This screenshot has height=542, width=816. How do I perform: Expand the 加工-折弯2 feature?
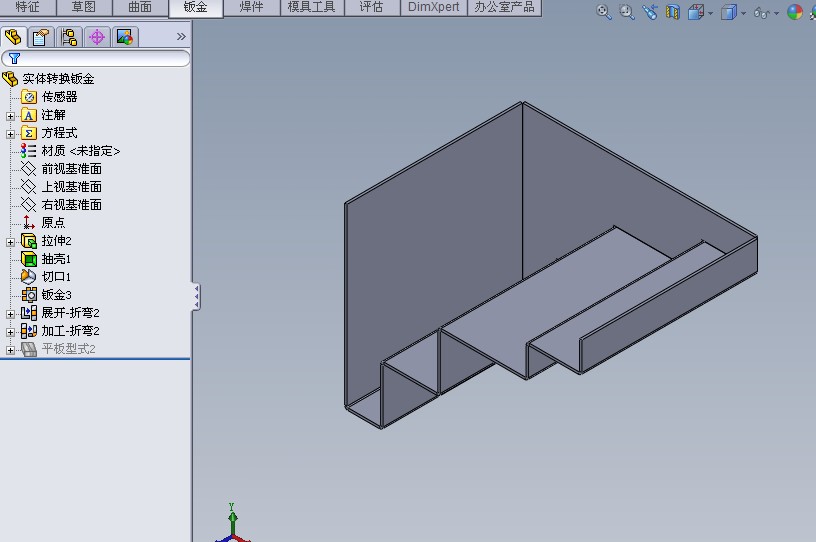pos(10,332)
